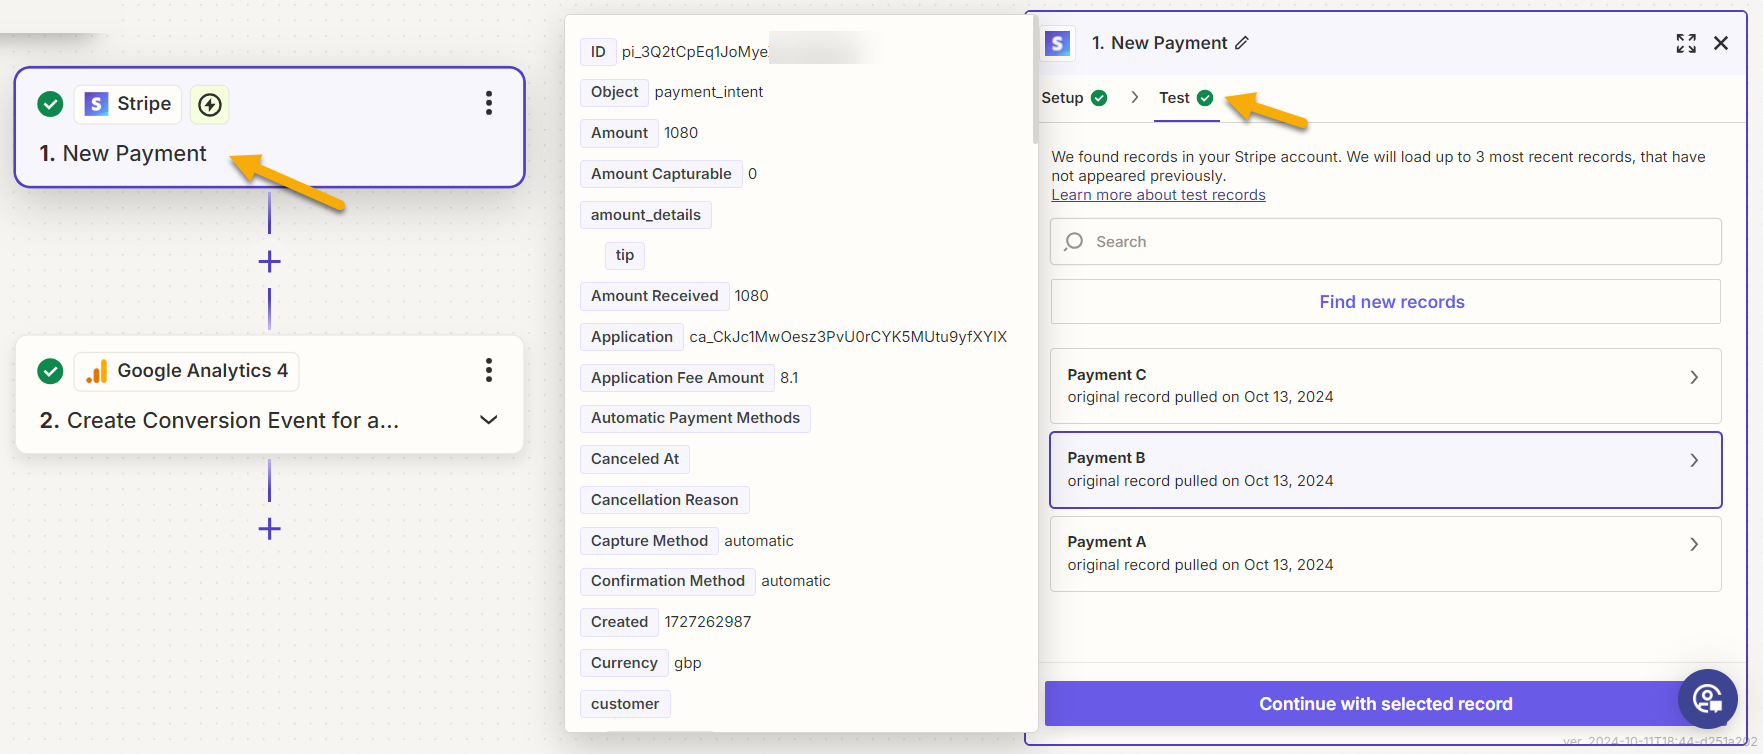Click the Amount field label
Screen dimensions: 1763x754
click(x=619, y=133)
